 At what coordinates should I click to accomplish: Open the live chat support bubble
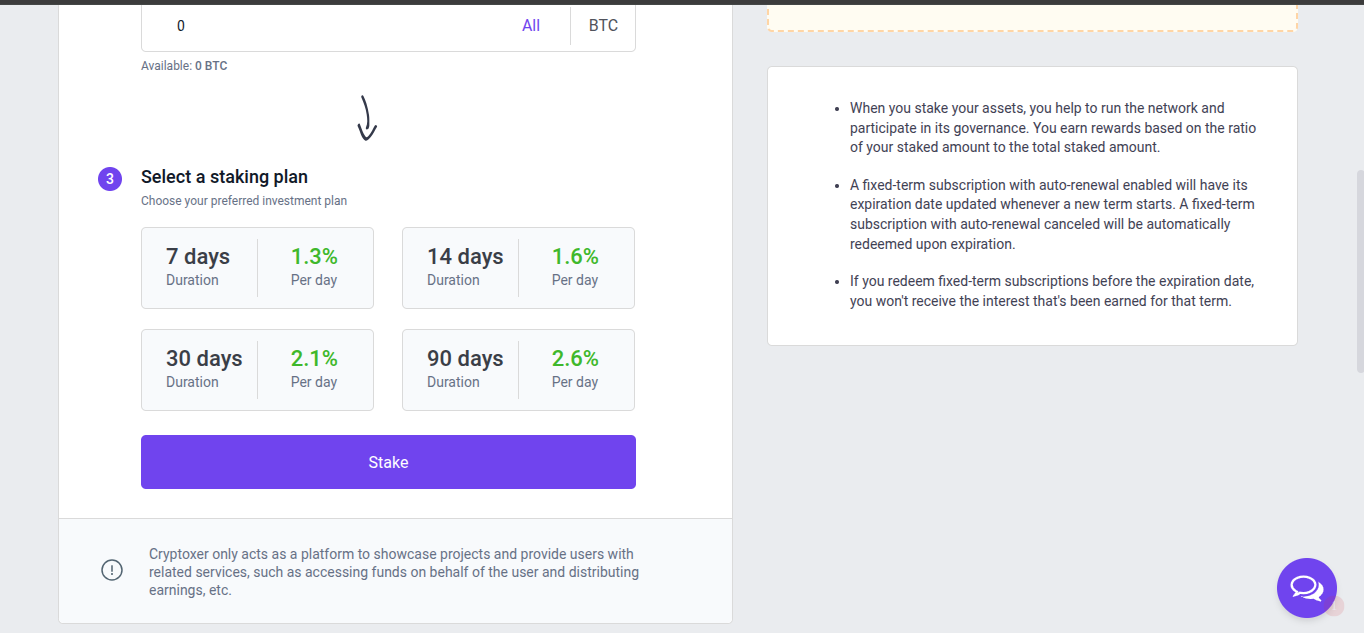tap(1306, 587)
